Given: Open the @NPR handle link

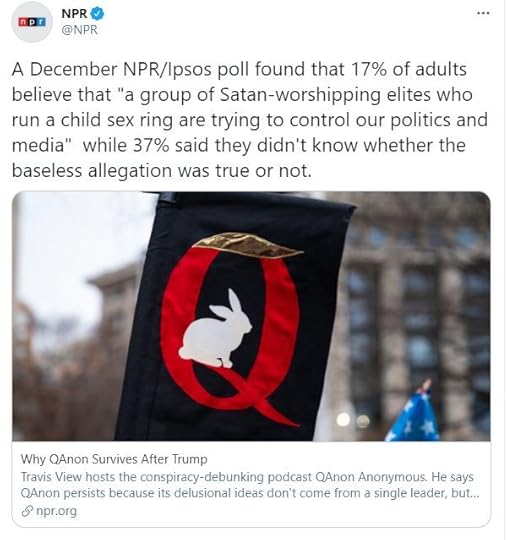Looking at the screenshot, I should pyautogui.click(x=80, y=30).
